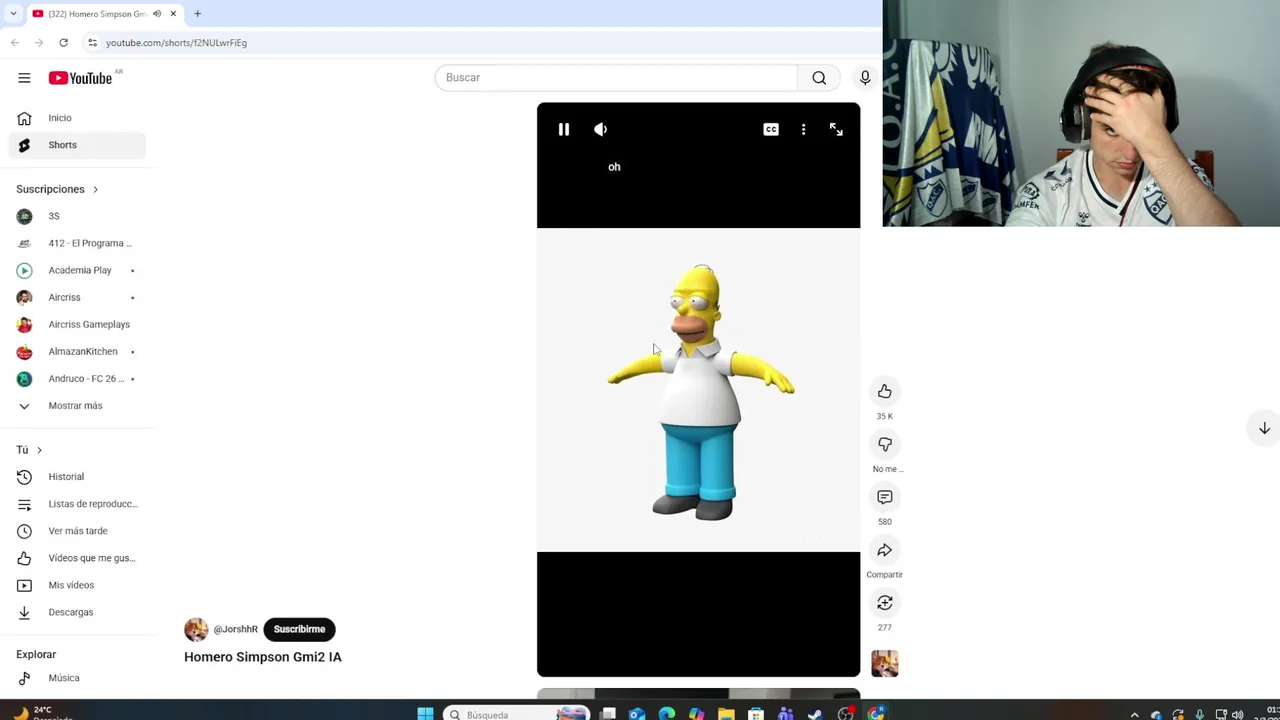The height and width of the screenshot is (720, 1280).
Task: Open a new browser tab
Action: (197, 13)
